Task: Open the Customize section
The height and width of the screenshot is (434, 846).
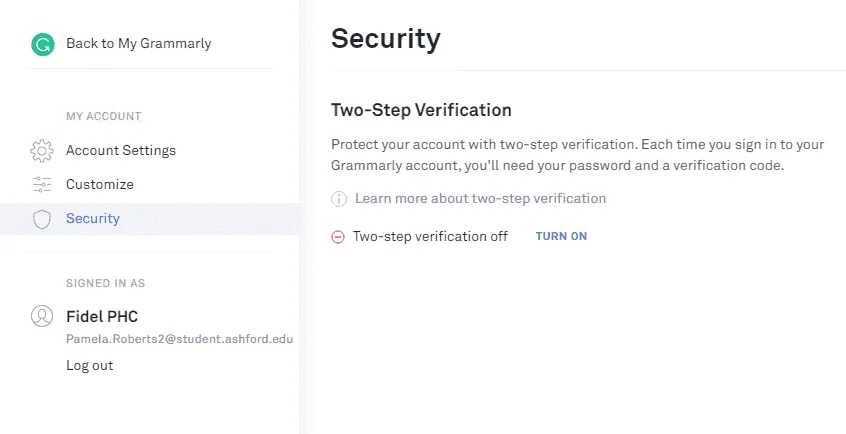Action: click(x=100, y=185)
